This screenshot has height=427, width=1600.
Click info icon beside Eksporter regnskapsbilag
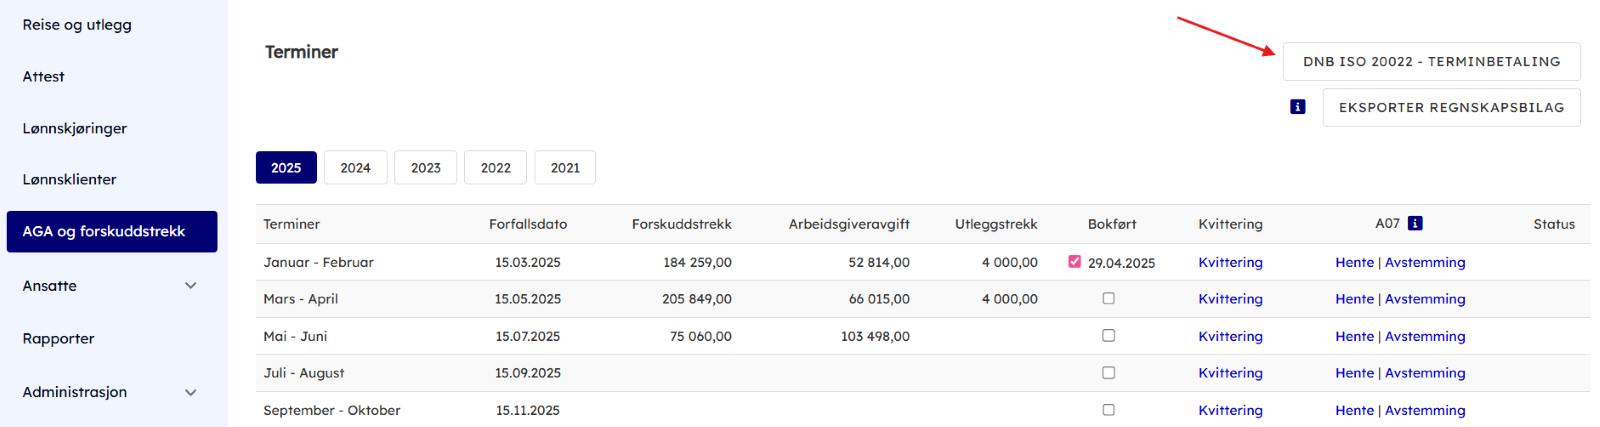1297,107
